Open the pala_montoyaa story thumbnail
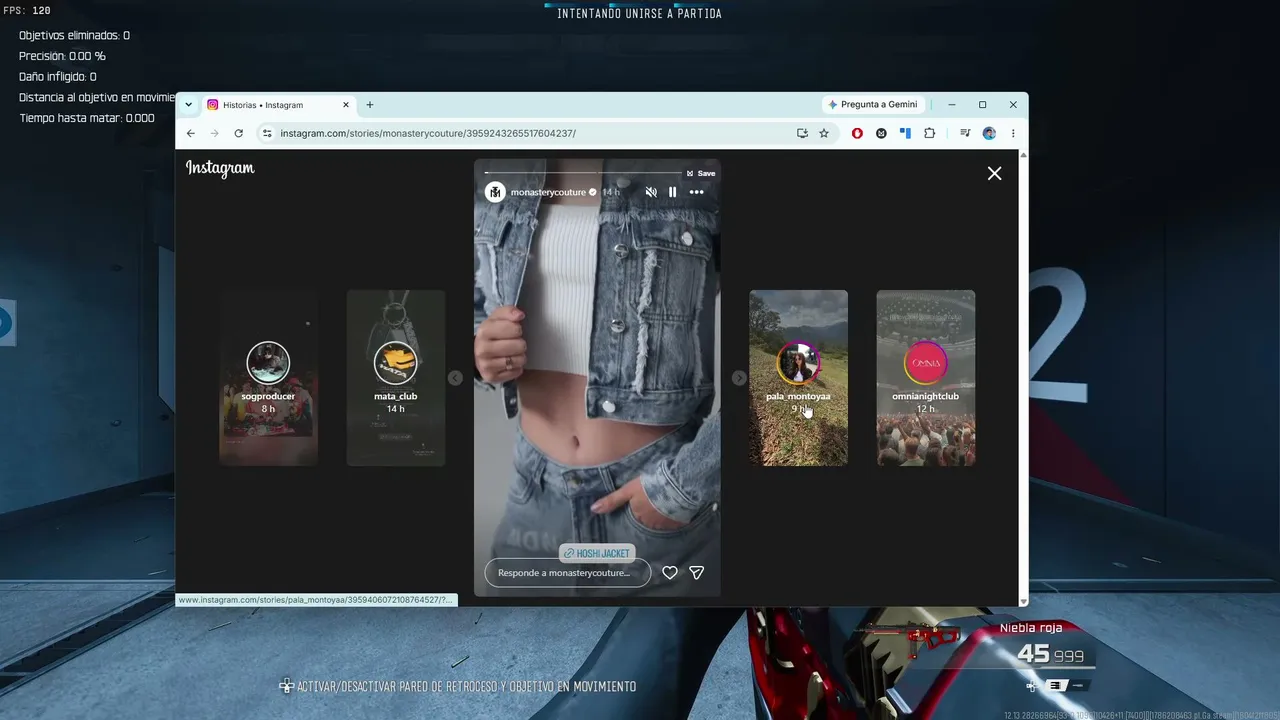 point(798,378)
